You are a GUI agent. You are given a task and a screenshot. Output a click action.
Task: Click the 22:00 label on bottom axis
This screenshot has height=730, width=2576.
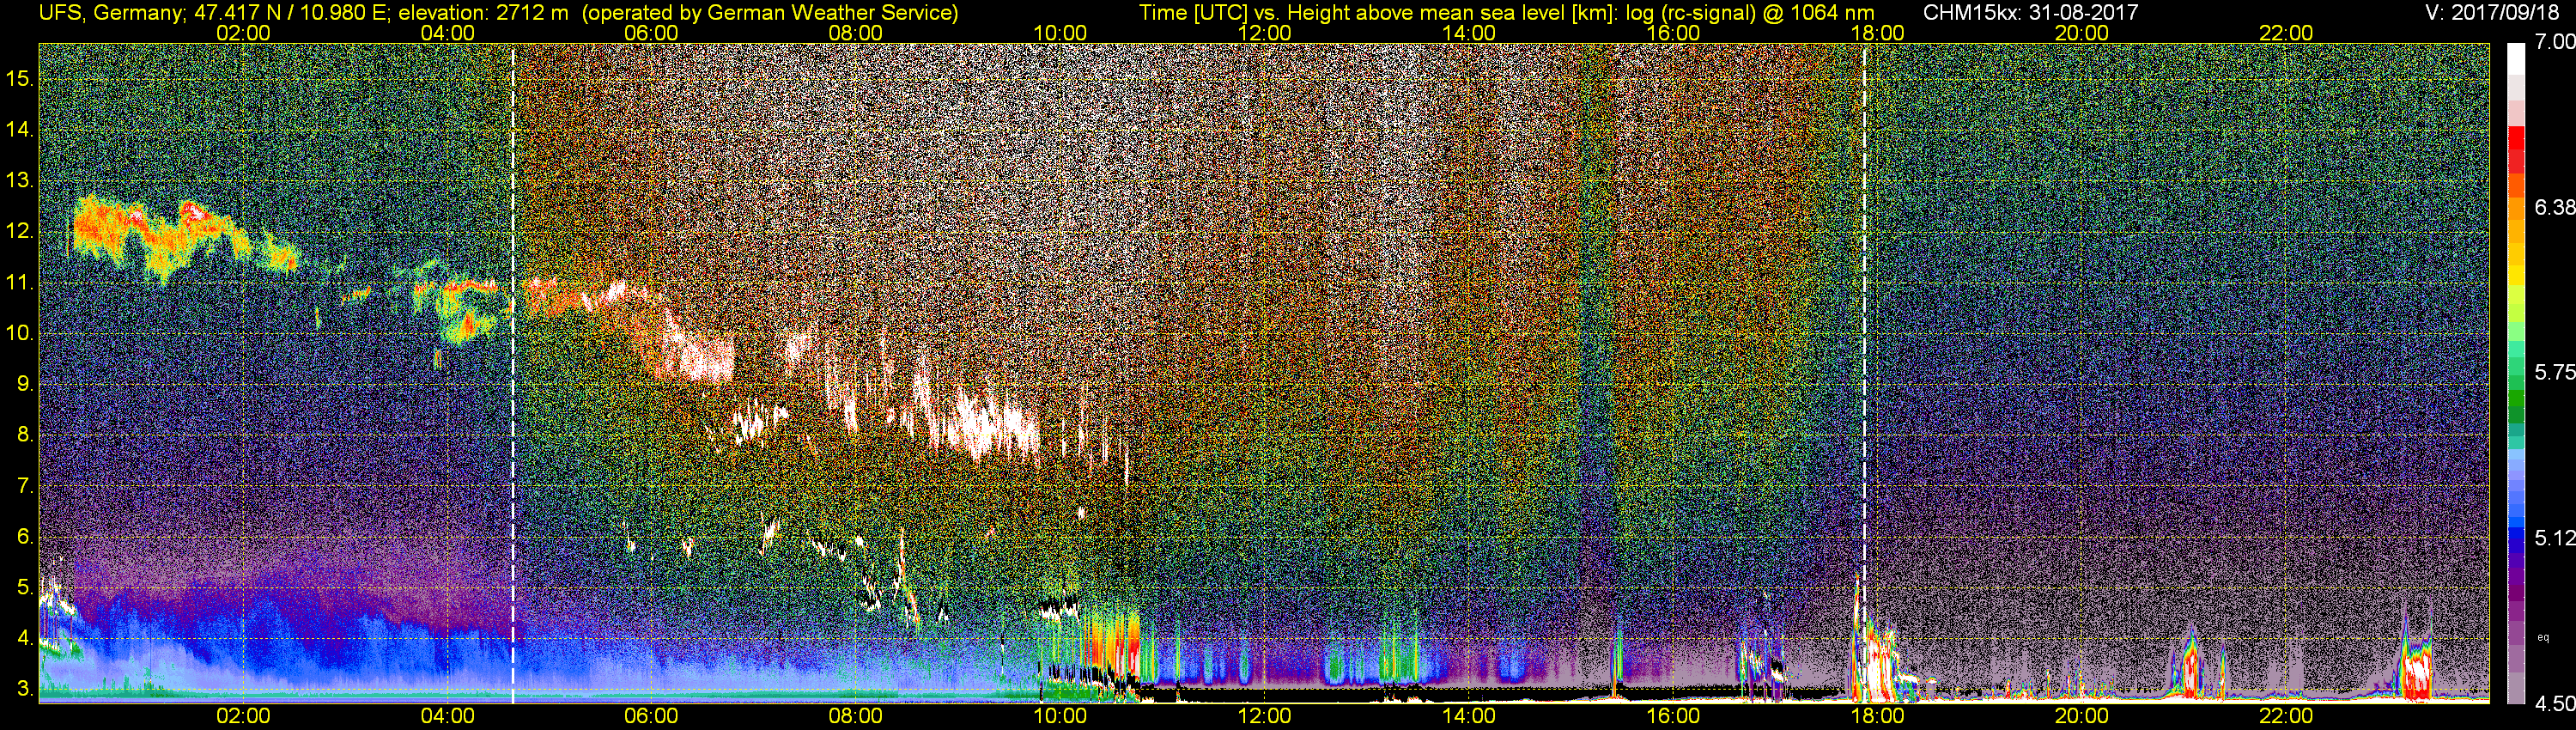[2286, 716]
